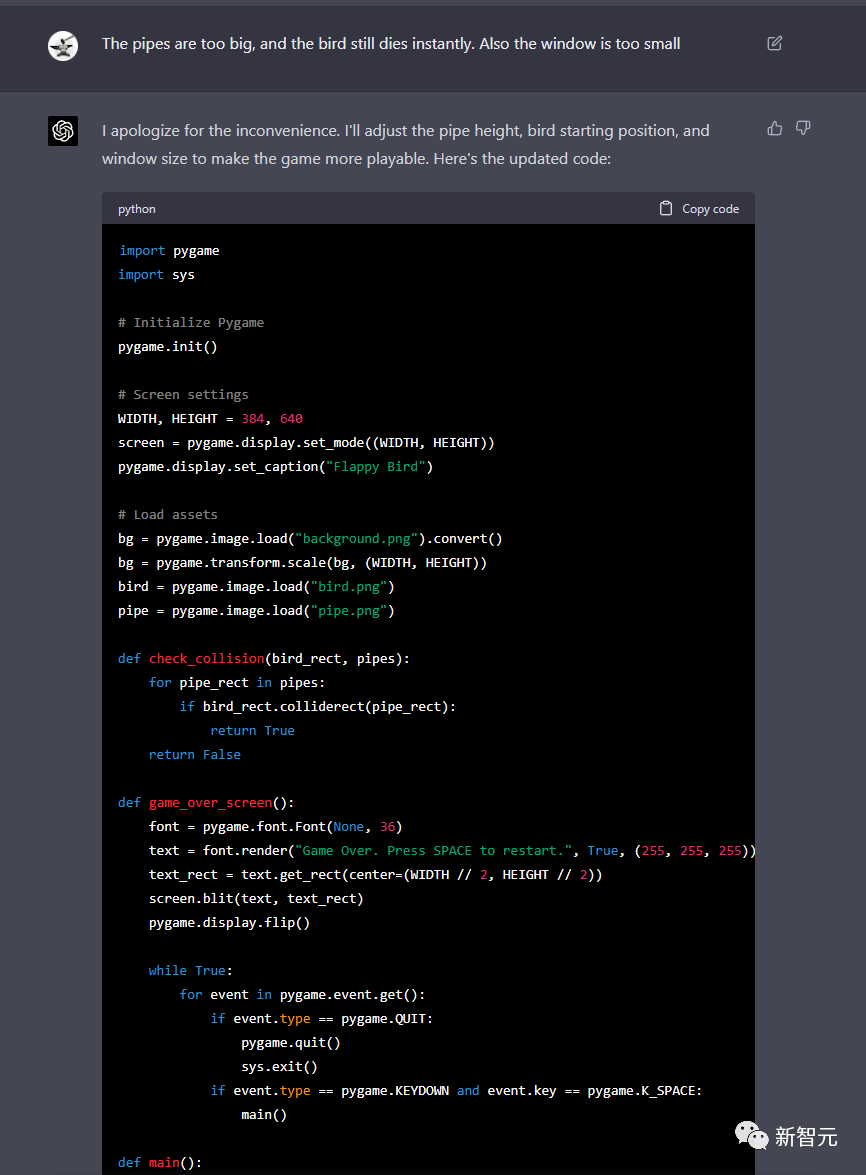The image size is (866, 1175).
Task: Click the 'pygame.QUIT' condition line
Action: coord(321,1018)
